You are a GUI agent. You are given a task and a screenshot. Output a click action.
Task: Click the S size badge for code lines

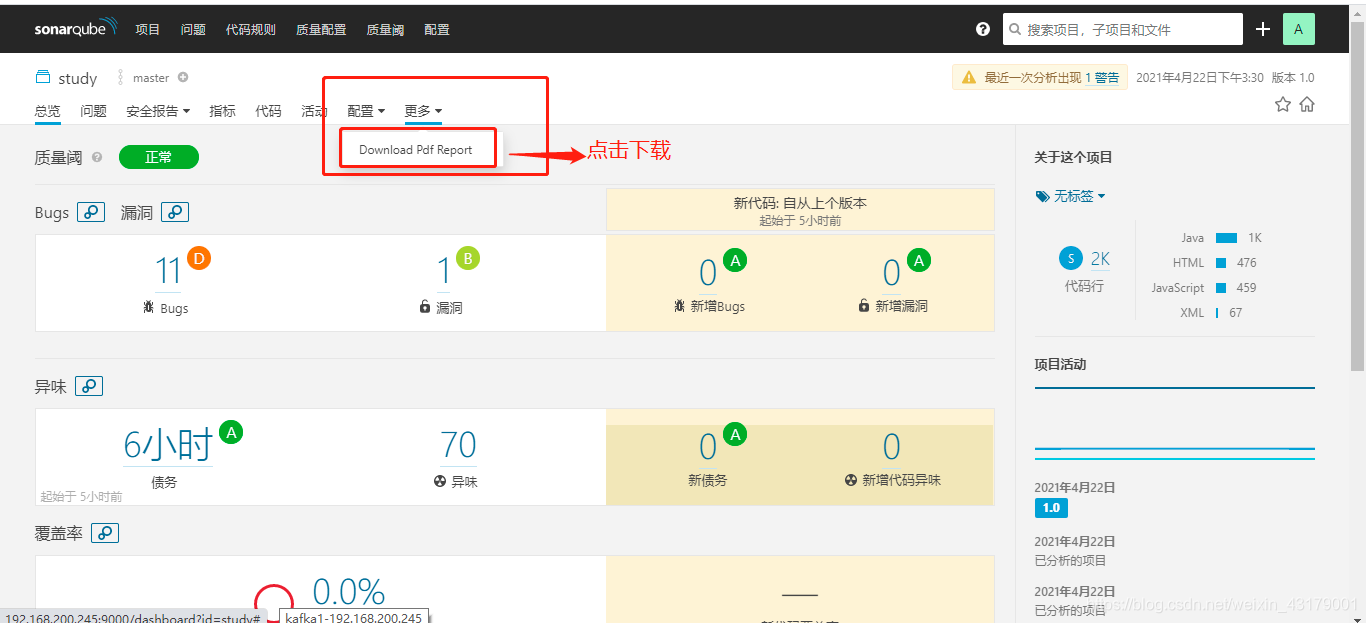coord(1071,259)
